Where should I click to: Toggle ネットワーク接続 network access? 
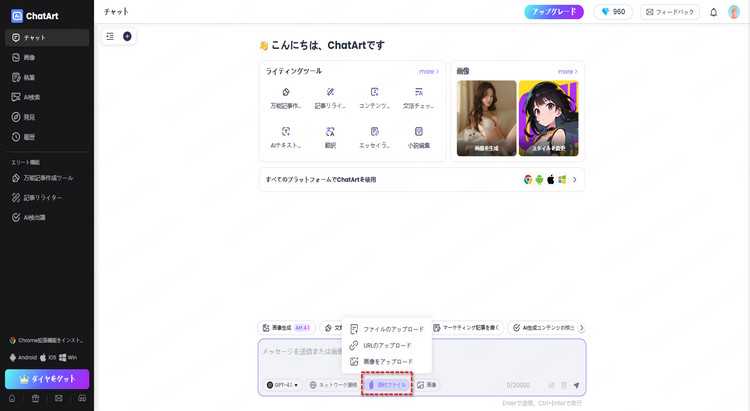click(x=333, y=385)
